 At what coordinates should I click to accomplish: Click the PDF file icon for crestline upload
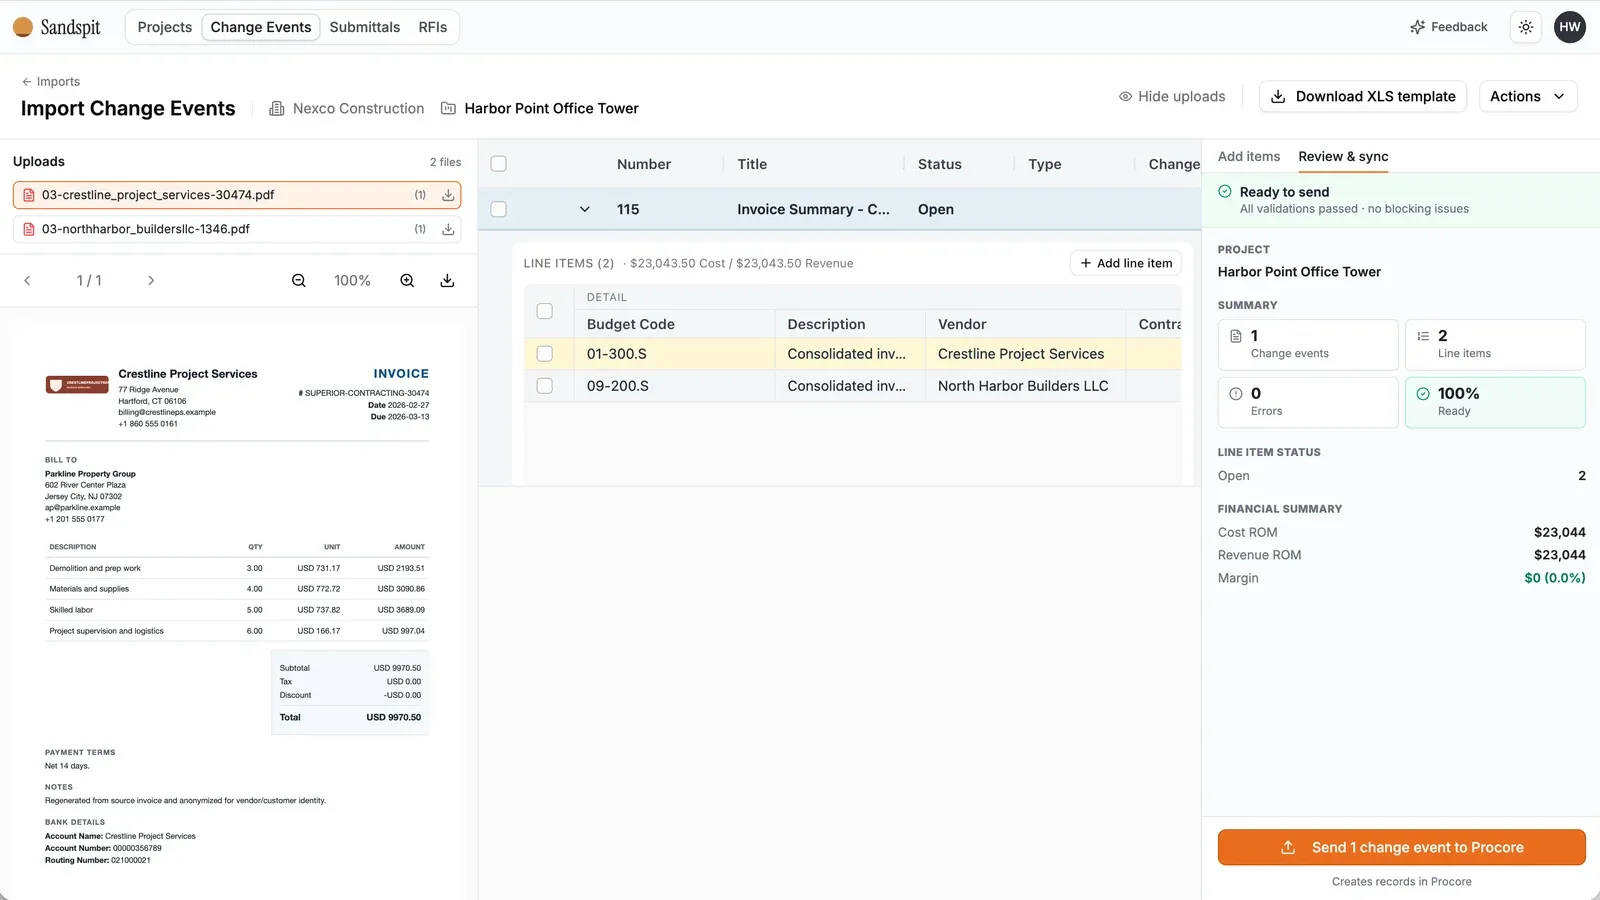click(x=29, y=195)
